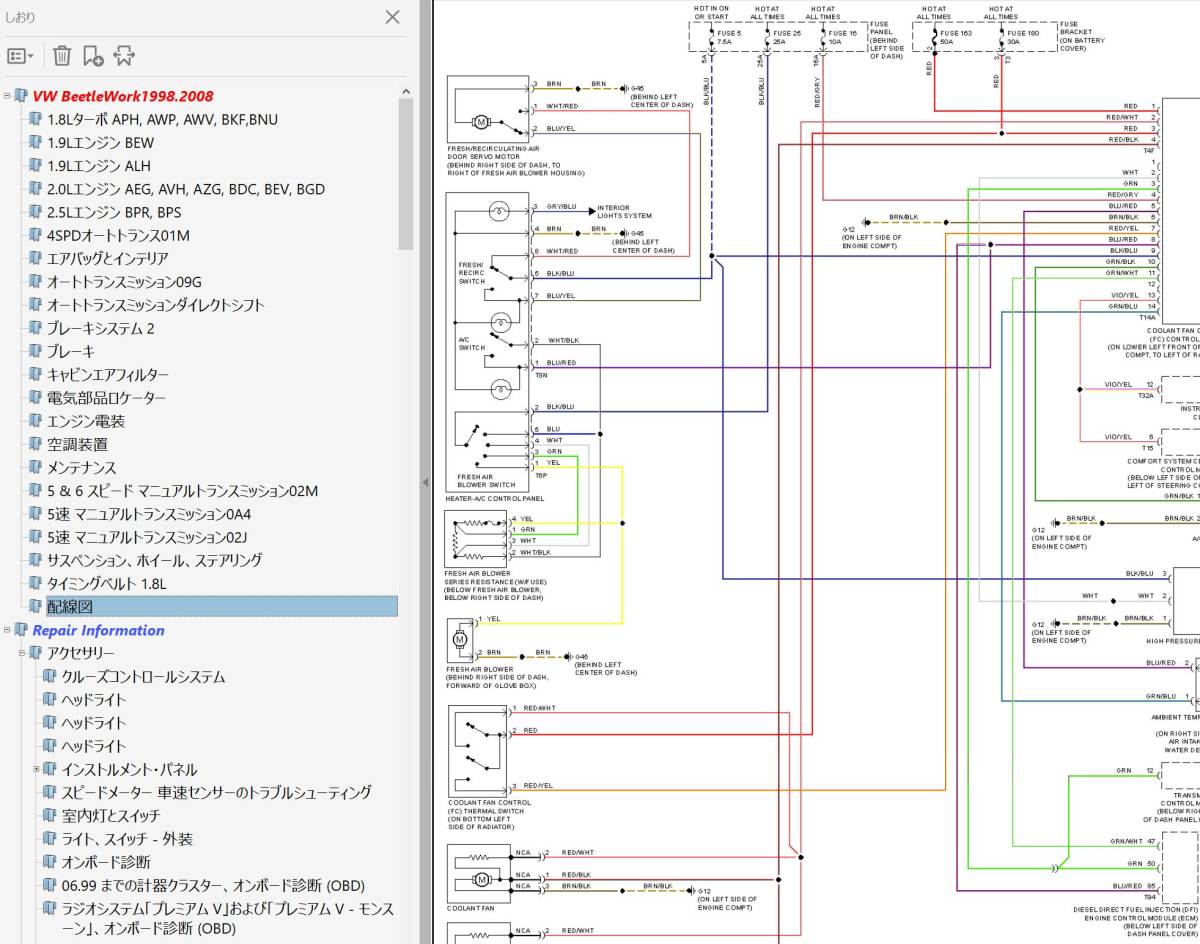Collapse the VW BeetleWork1998.2008 tree node
1200x944 pixels.
pos(7,96)
